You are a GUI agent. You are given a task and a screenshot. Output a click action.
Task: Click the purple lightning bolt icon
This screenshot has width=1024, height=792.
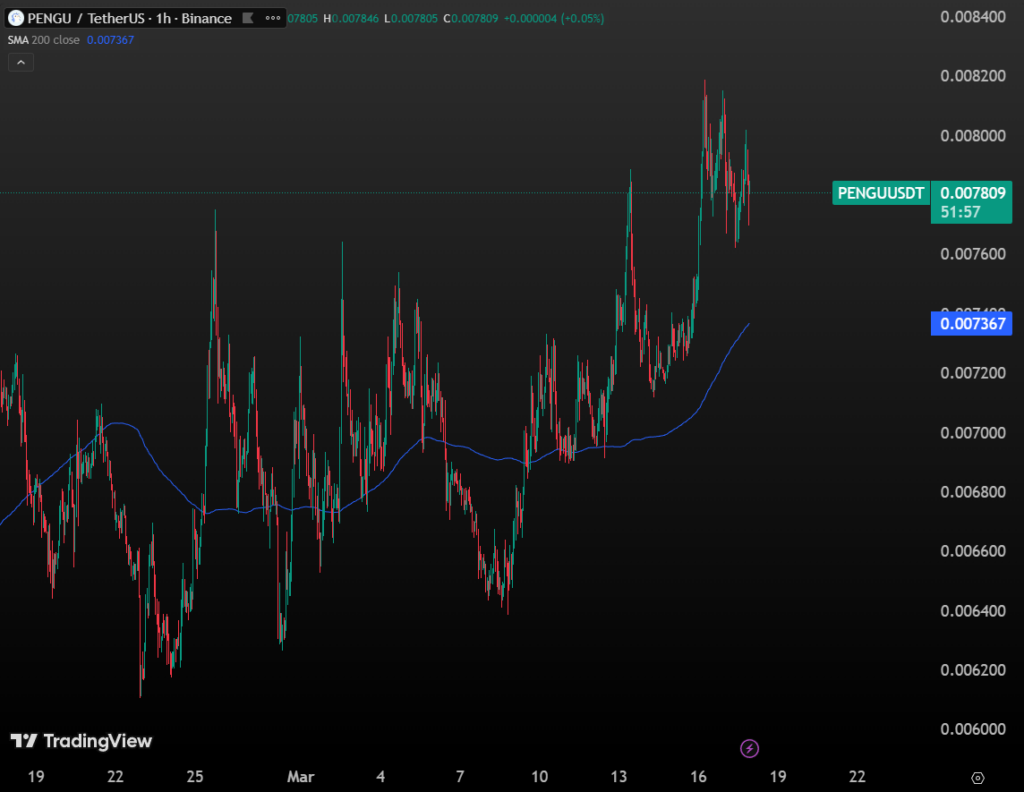click(749, 748)
